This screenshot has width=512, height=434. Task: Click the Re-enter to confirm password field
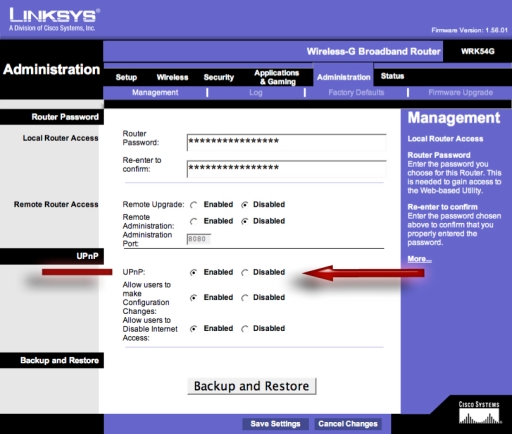(x=287, y=169)
